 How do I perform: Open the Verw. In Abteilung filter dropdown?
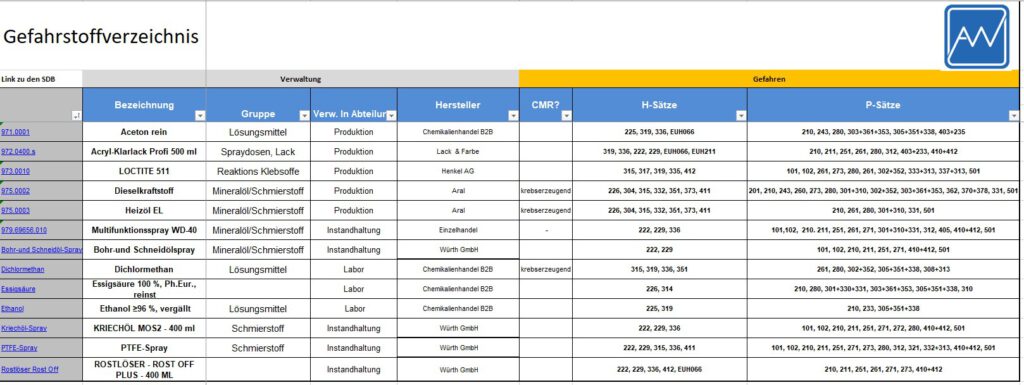click(391, 116)
